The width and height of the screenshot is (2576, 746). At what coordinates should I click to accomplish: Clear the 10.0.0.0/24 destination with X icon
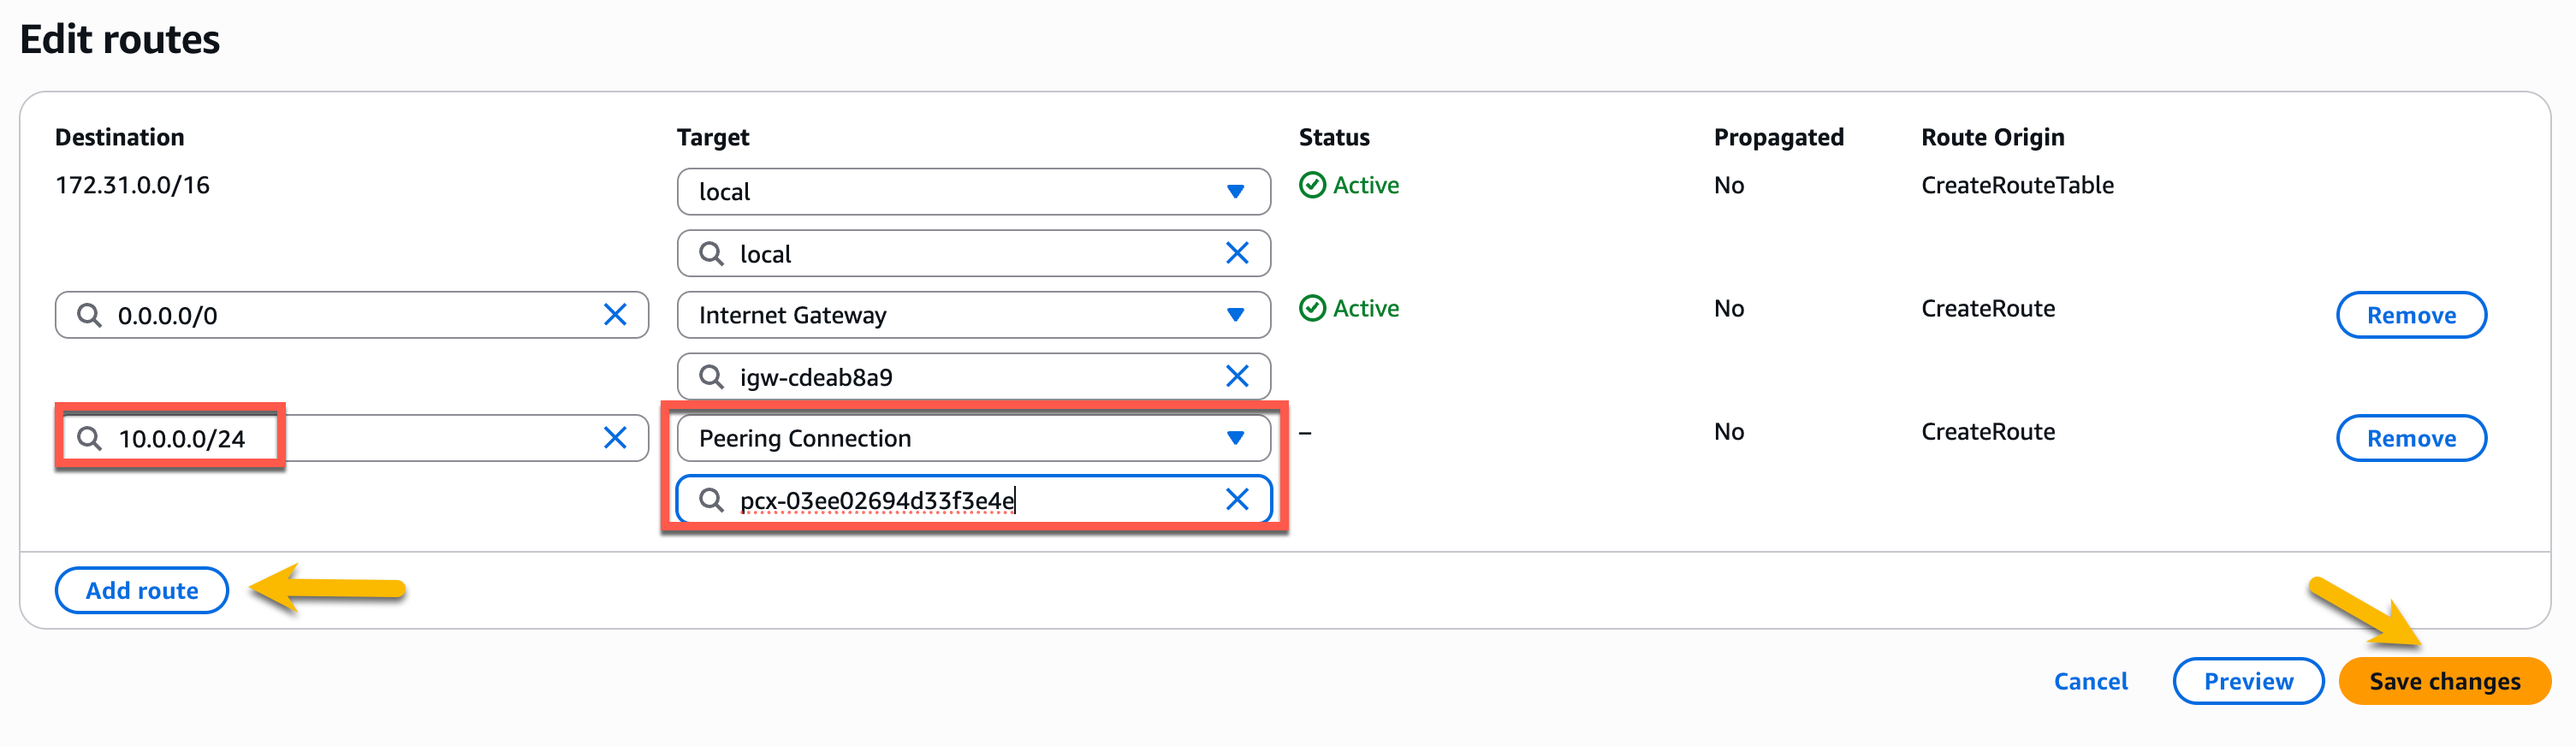[615, 438]
